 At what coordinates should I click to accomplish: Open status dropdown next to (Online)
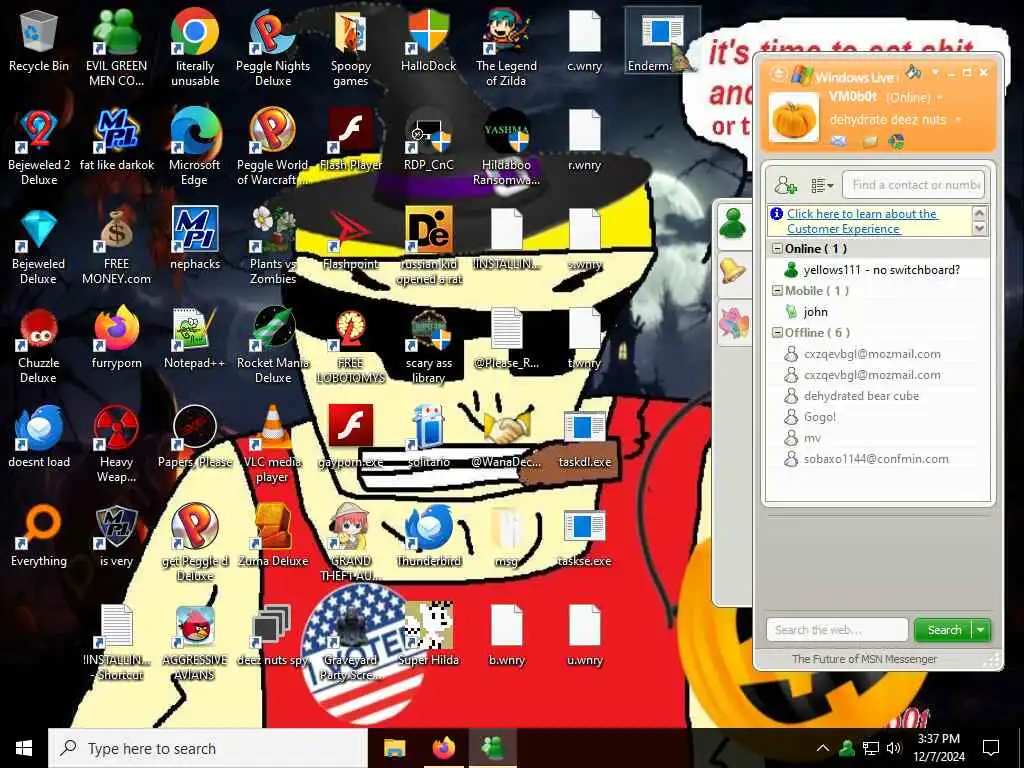[940, 97]
